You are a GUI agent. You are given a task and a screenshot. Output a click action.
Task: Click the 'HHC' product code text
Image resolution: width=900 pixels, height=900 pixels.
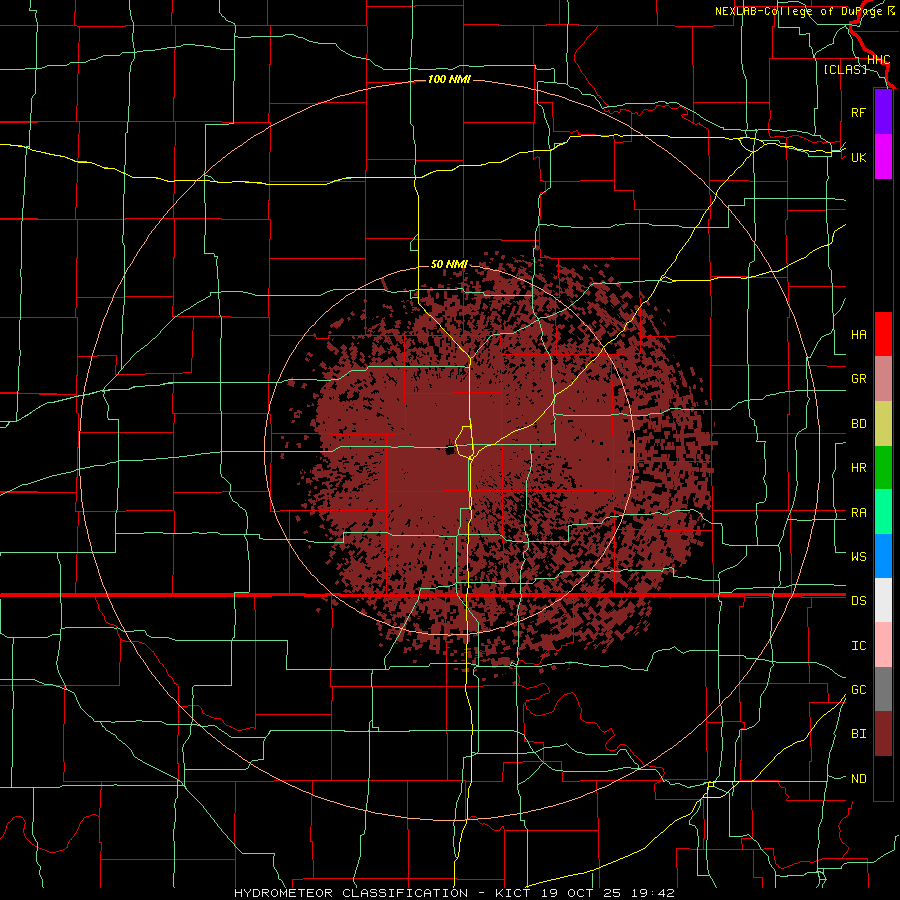pos(879,60)
